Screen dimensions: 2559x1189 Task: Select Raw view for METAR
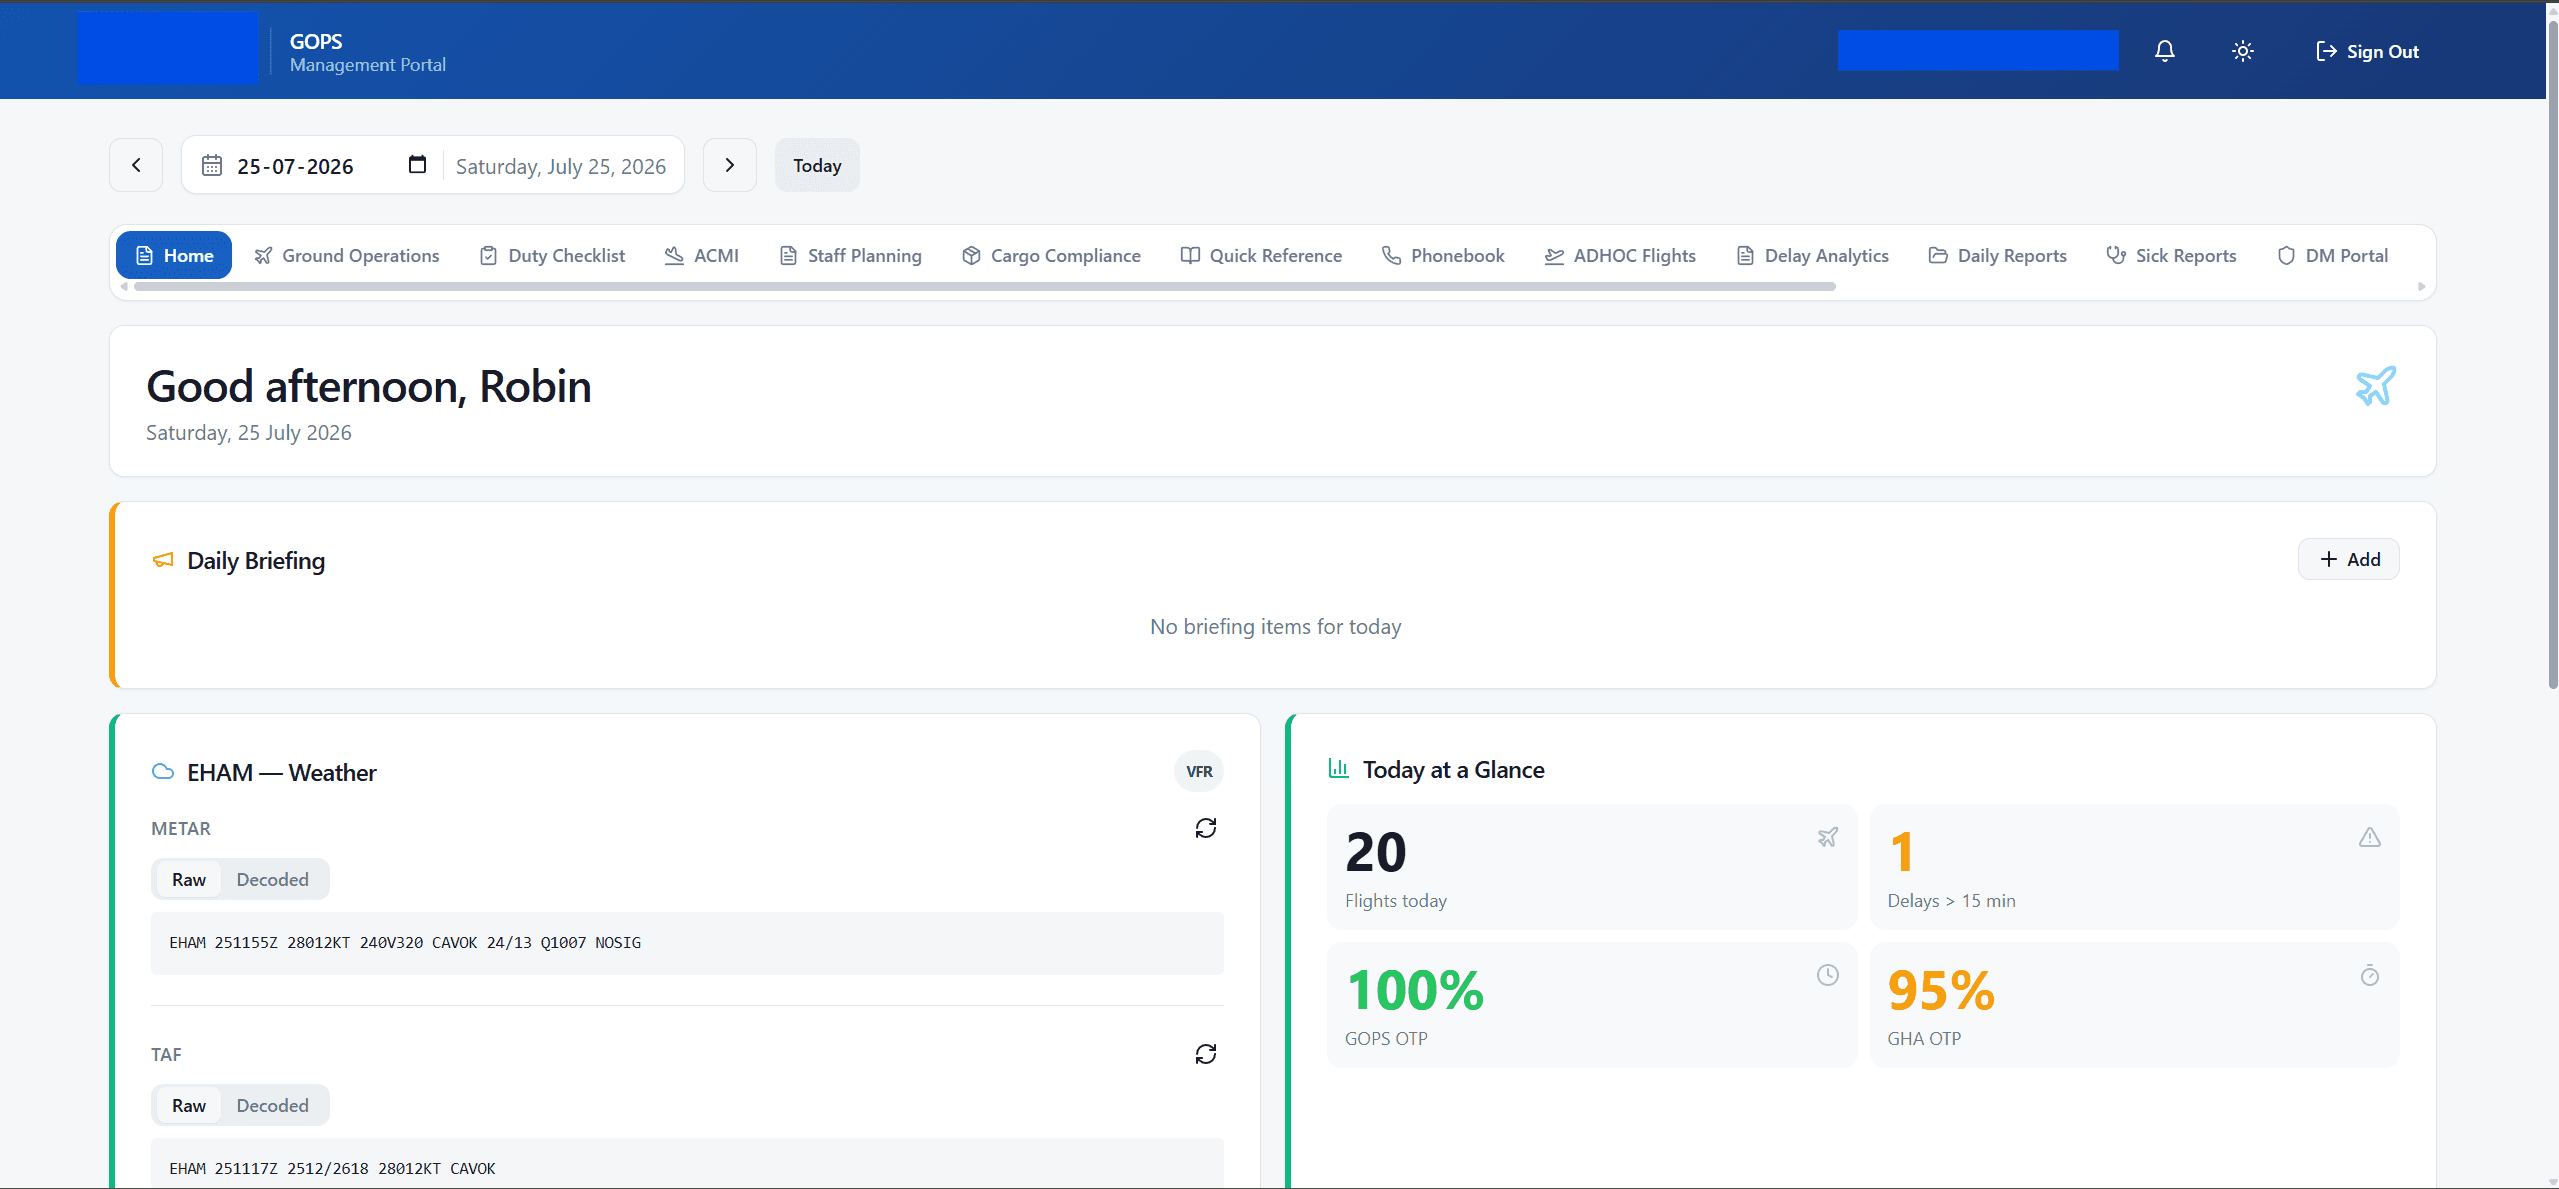click(189, 879)
